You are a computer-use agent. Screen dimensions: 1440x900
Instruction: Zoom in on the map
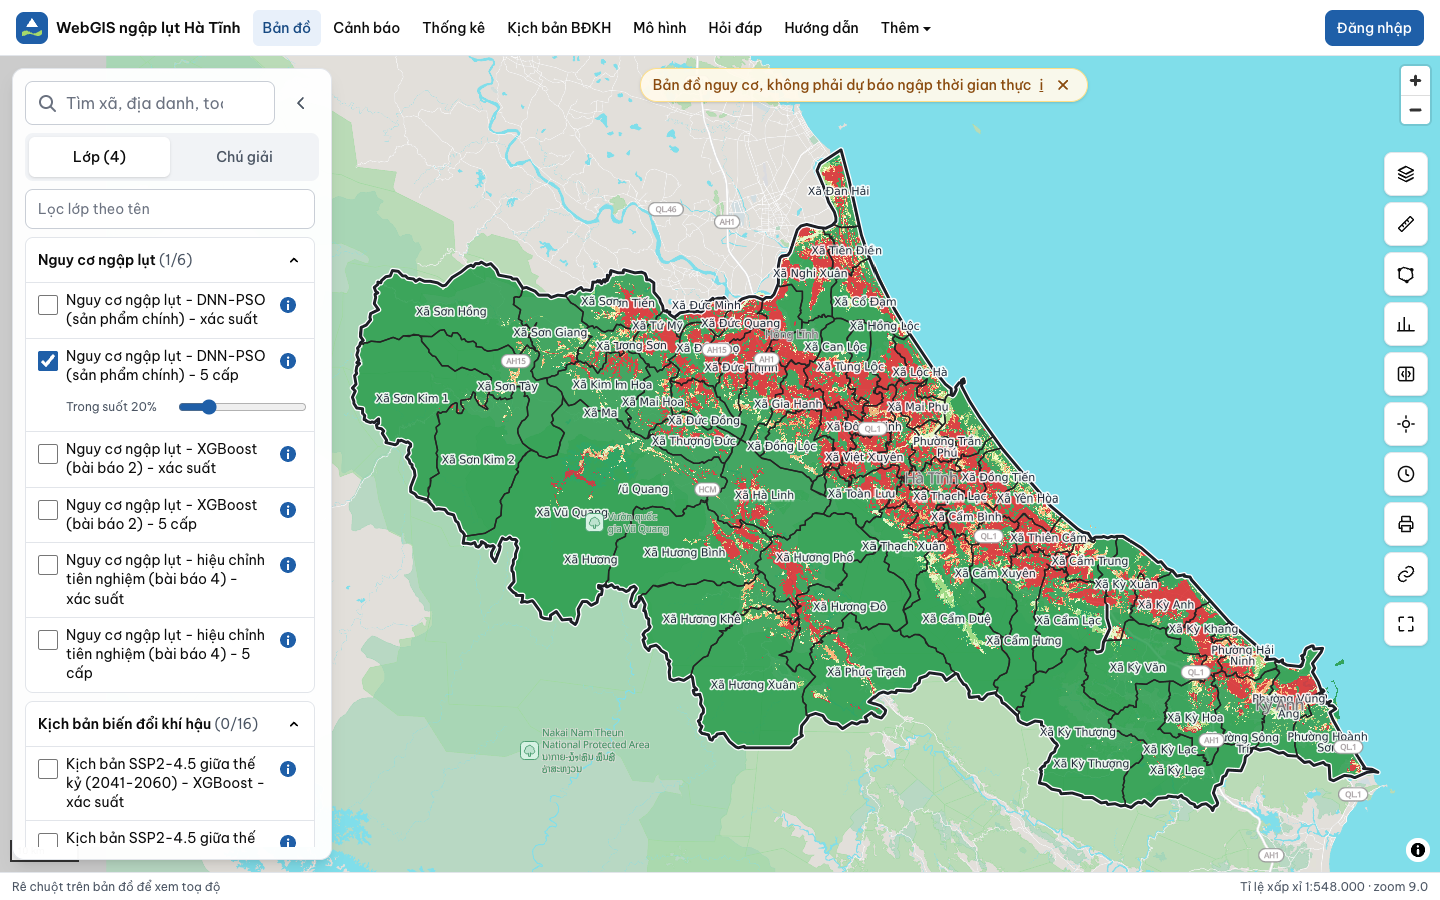tap(1415, 81)
